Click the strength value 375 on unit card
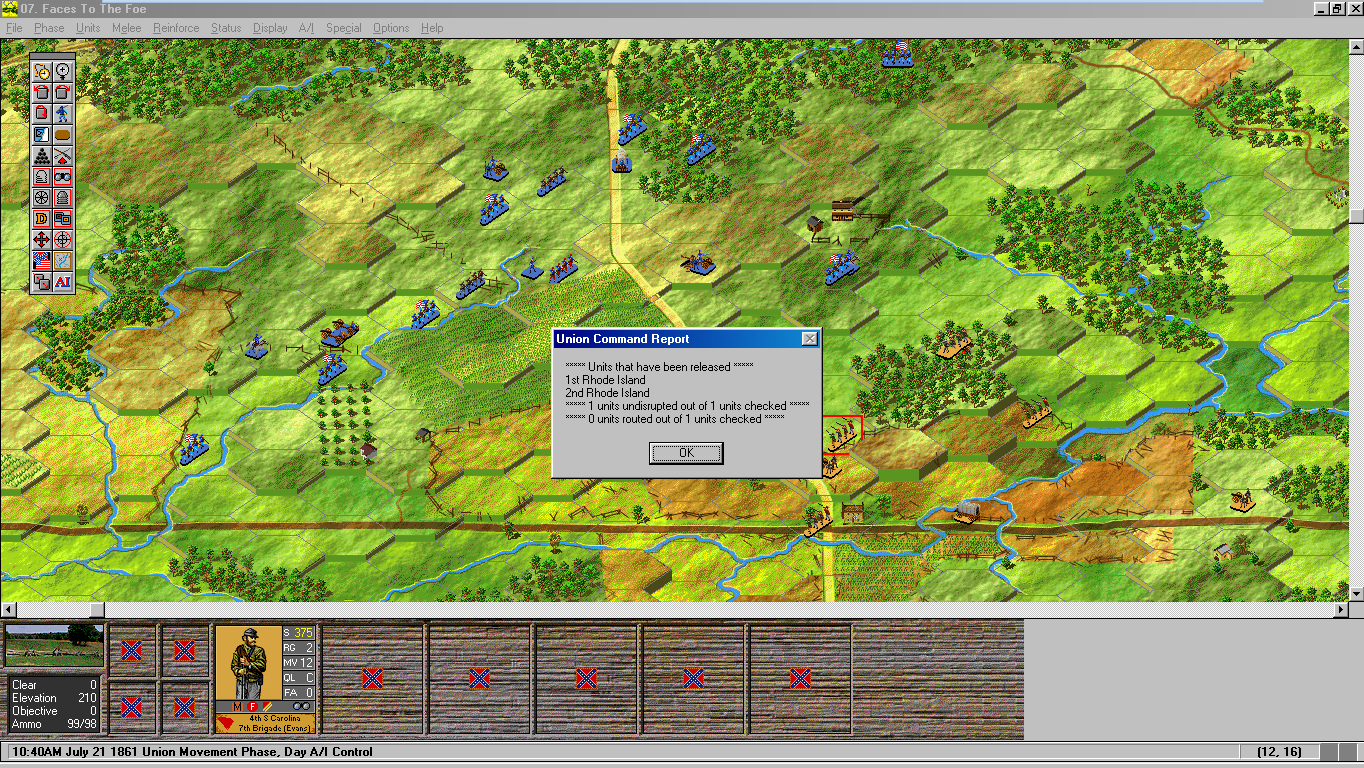 tap(304, 632)
